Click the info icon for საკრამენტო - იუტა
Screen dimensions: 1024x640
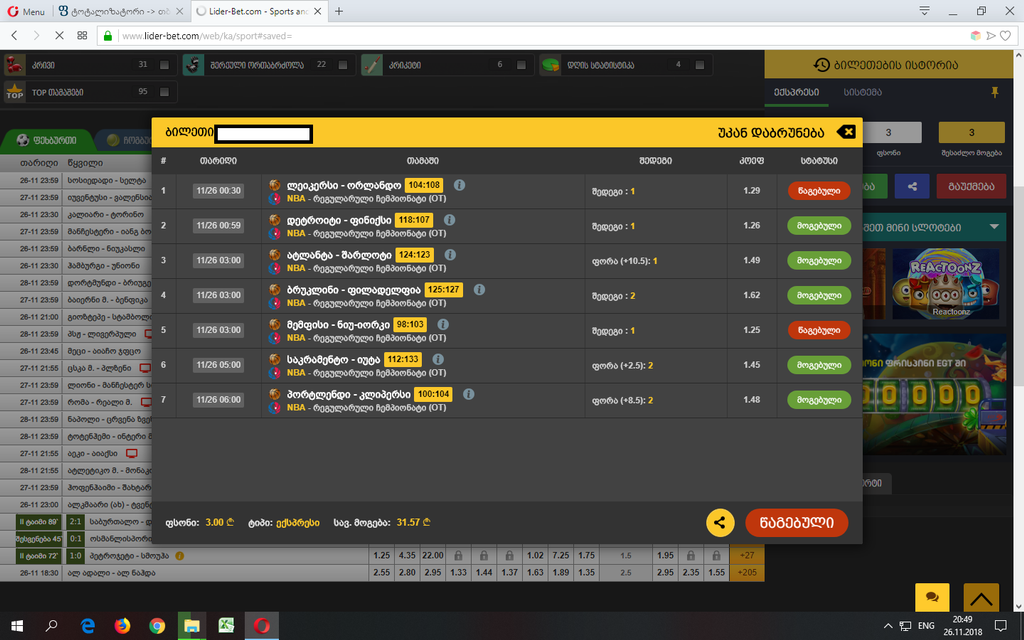pyautogui.click(x=438, y=359)
